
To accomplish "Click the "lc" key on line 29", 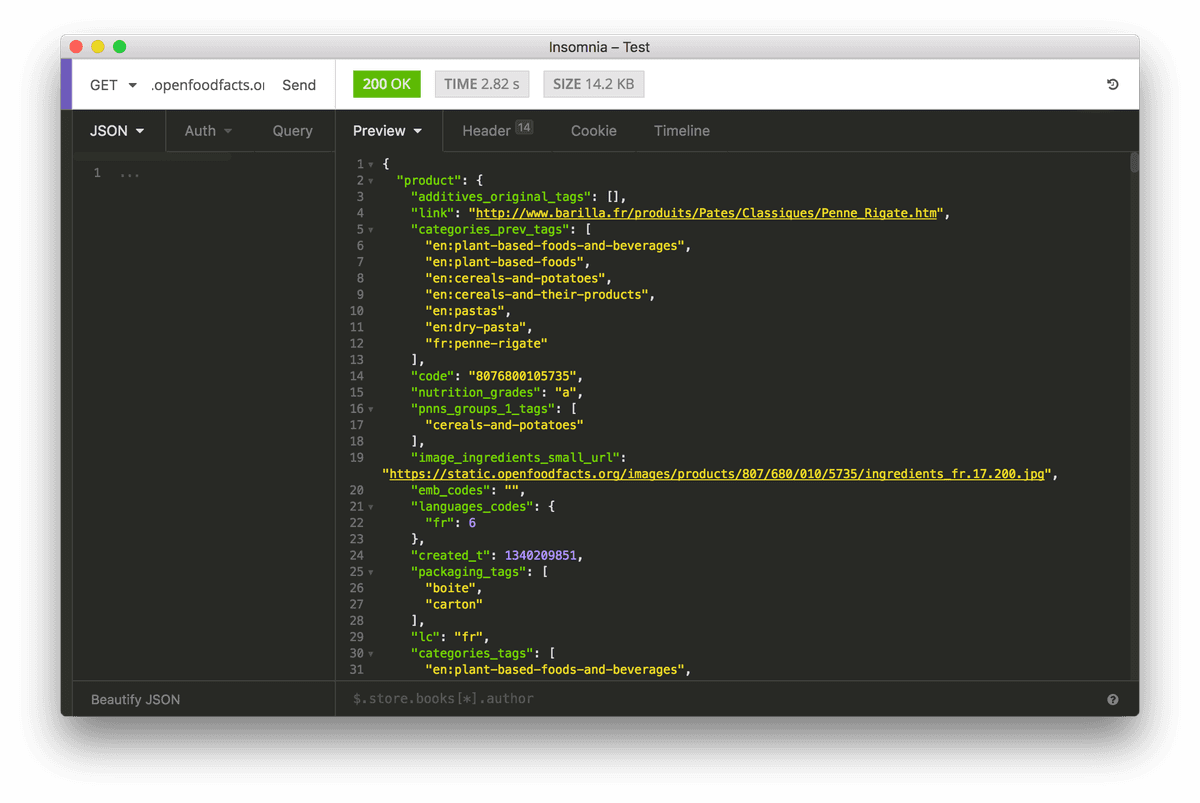I will 425,637.
